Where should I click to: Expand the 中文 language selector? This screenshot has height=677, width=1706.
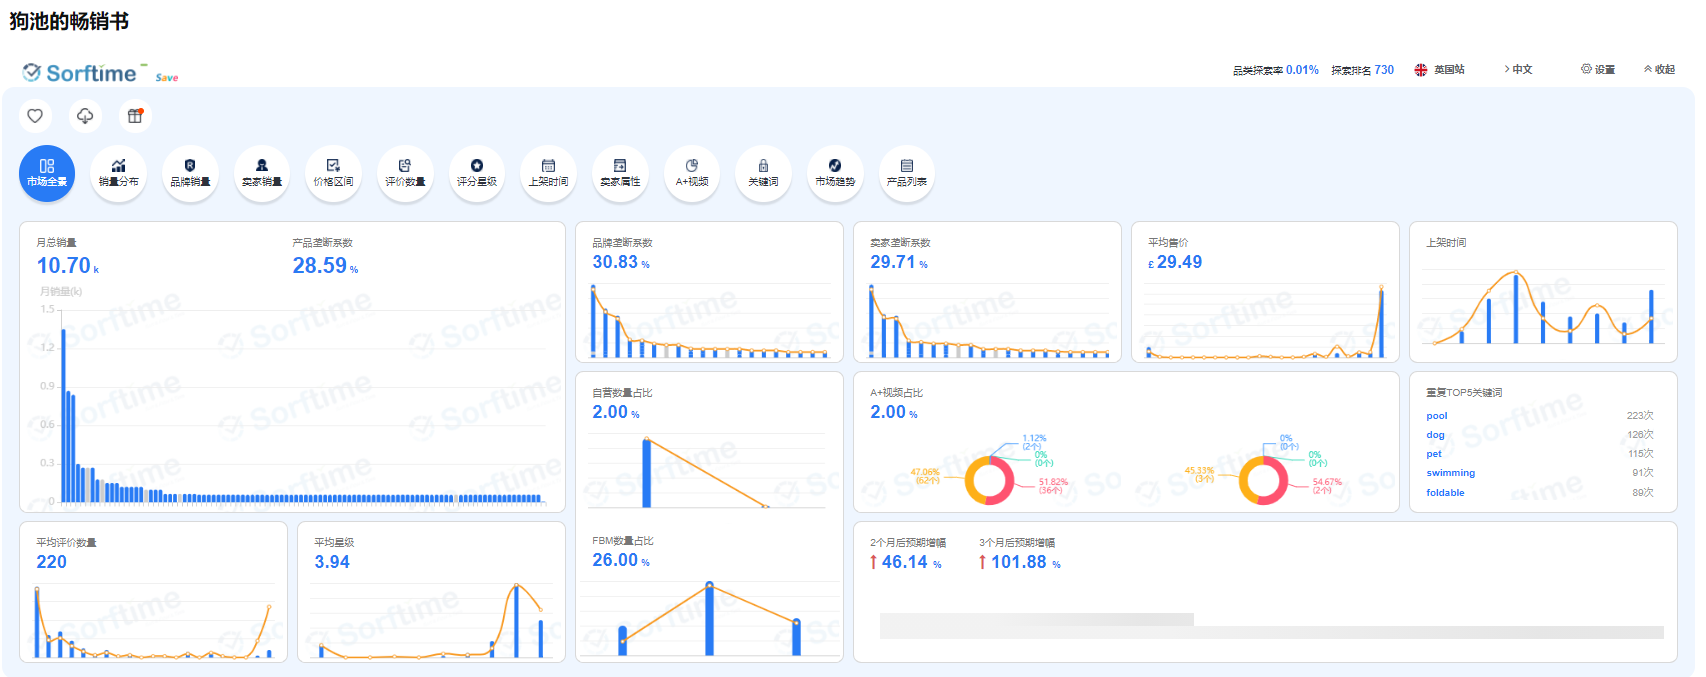(x=1518, y=70)
